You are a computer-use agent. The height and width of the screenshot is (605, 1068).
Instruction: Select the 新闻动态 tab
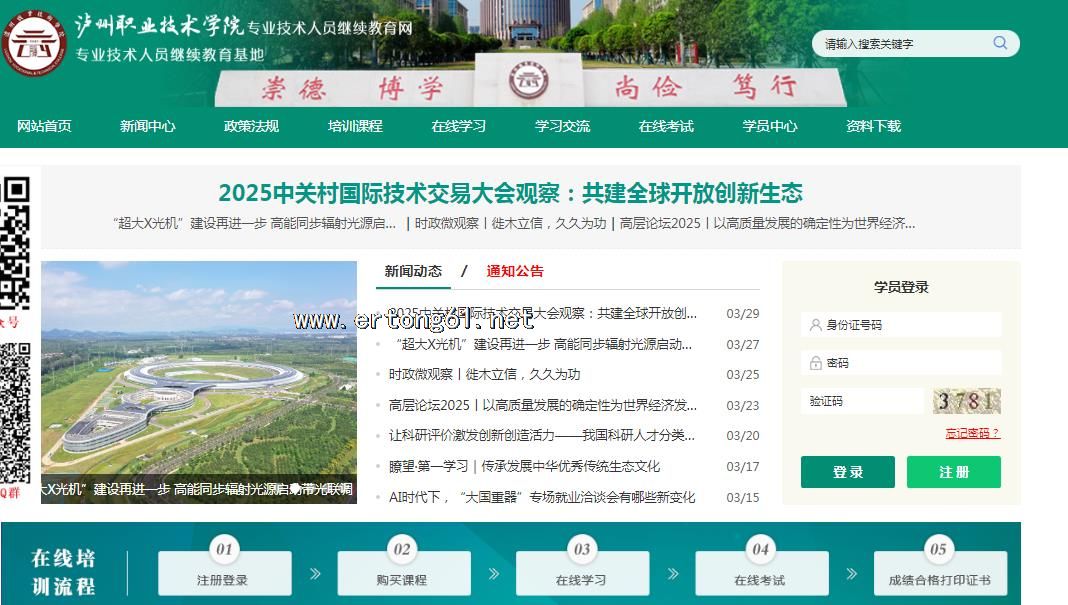(413, 271)
